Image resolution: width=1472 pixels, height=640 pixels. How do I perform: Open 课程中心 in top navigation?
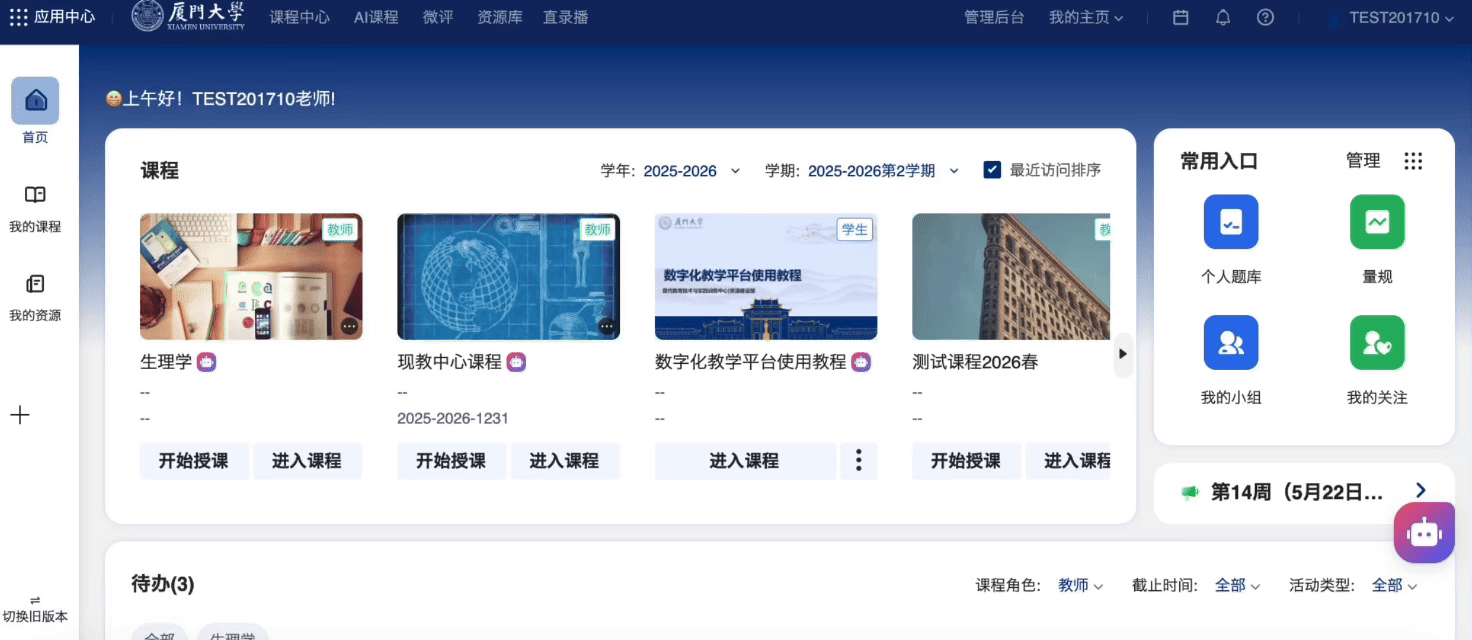pos(299,18)
